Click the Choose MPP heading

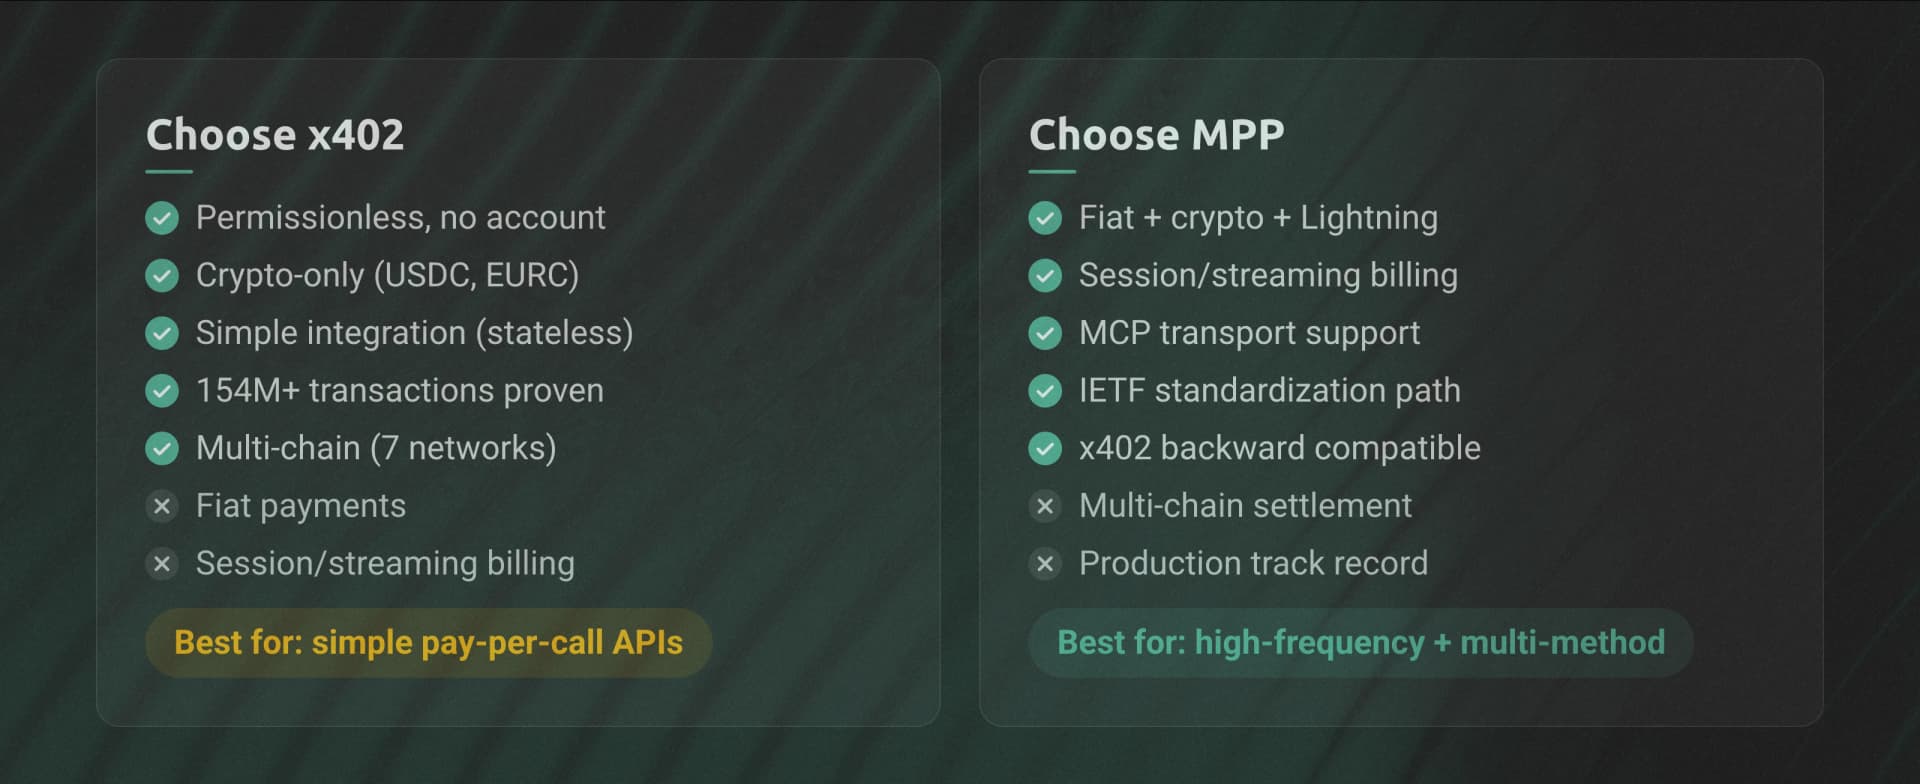(x=1156, y=135)
